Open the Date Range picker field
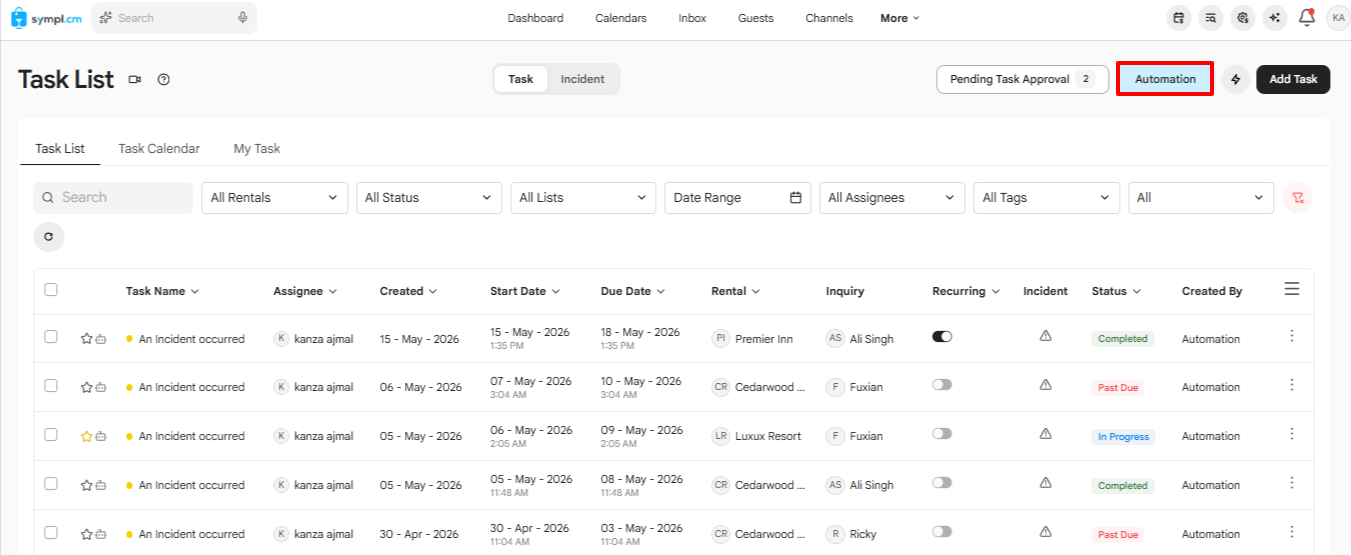 [x=737, y=198]
